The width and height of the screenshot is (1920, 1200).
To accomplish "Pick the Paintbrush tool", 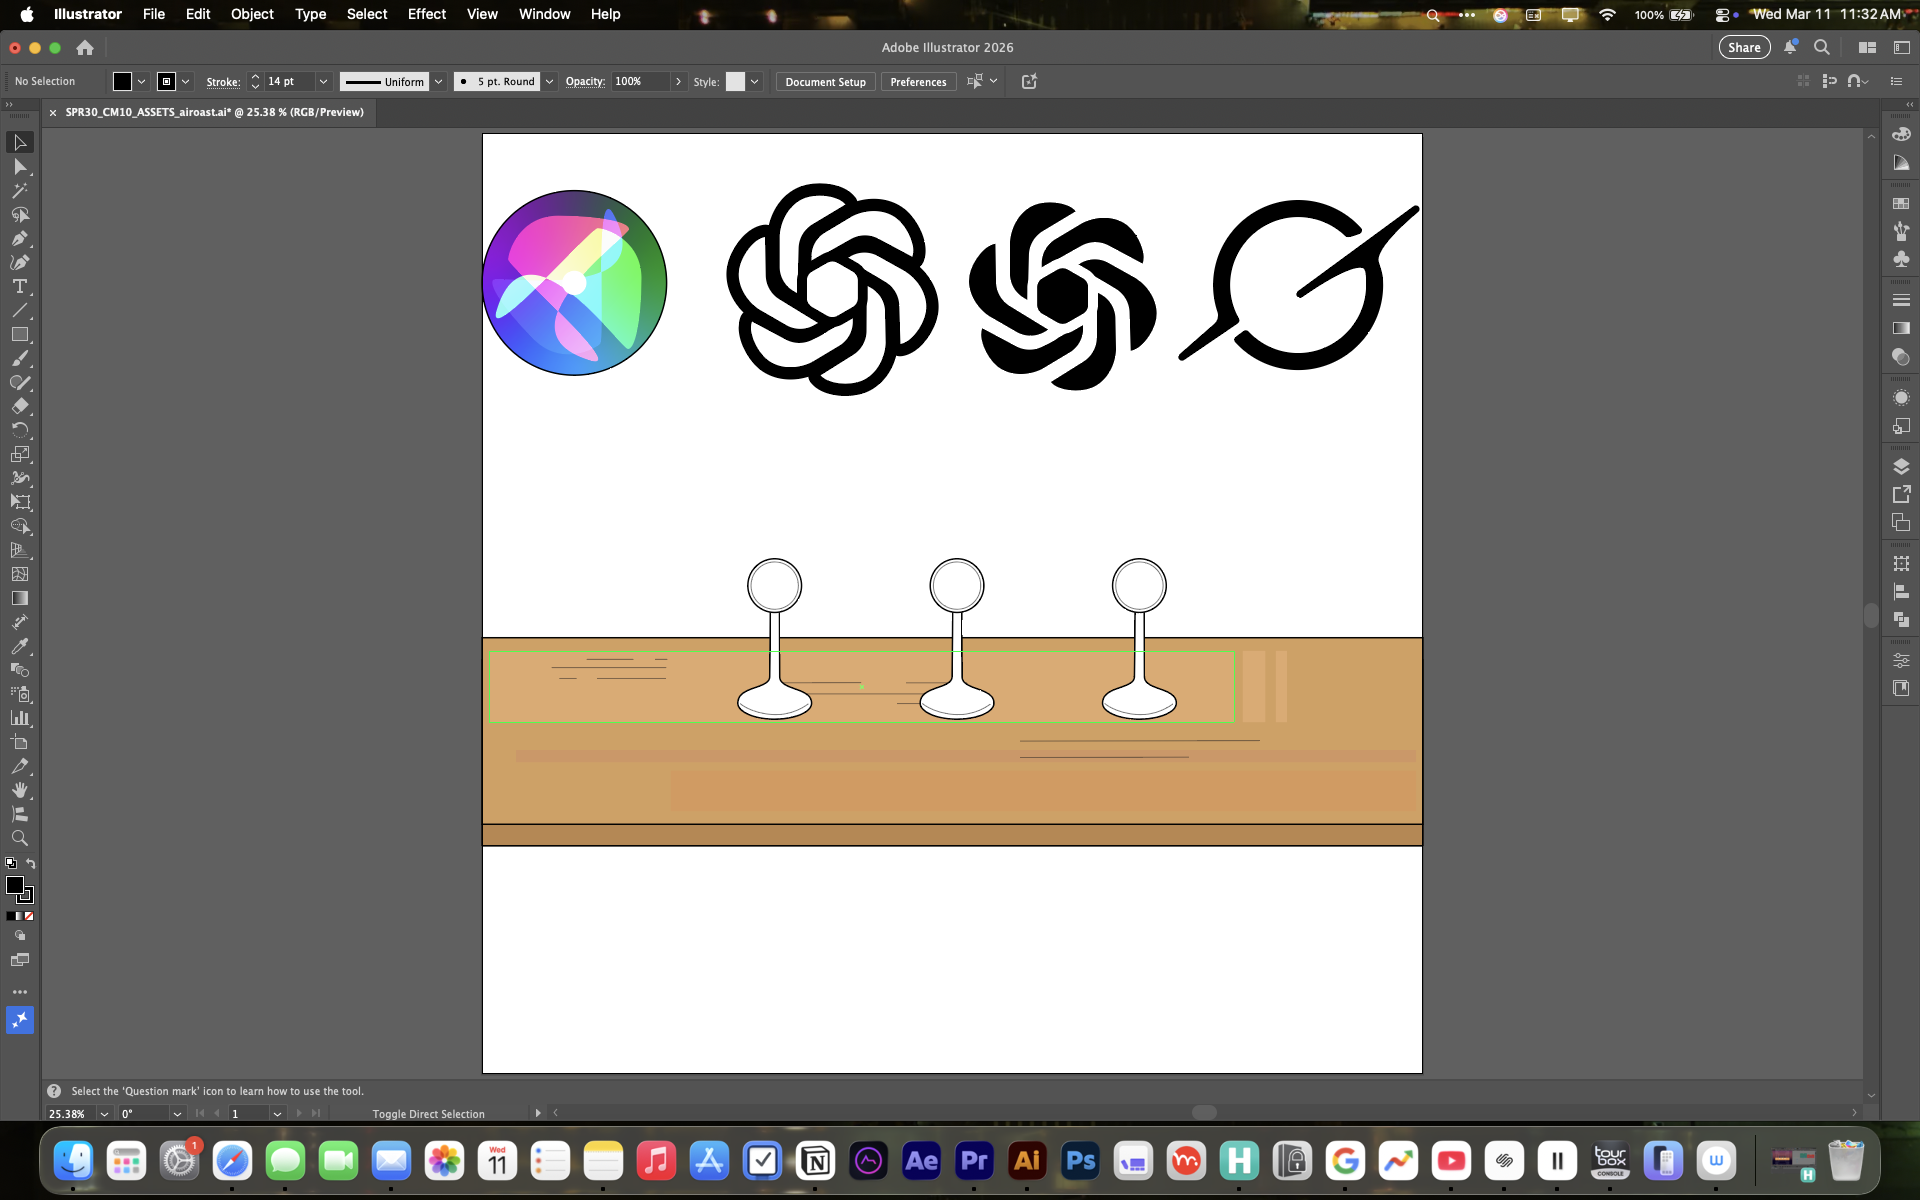I will 20,359.
